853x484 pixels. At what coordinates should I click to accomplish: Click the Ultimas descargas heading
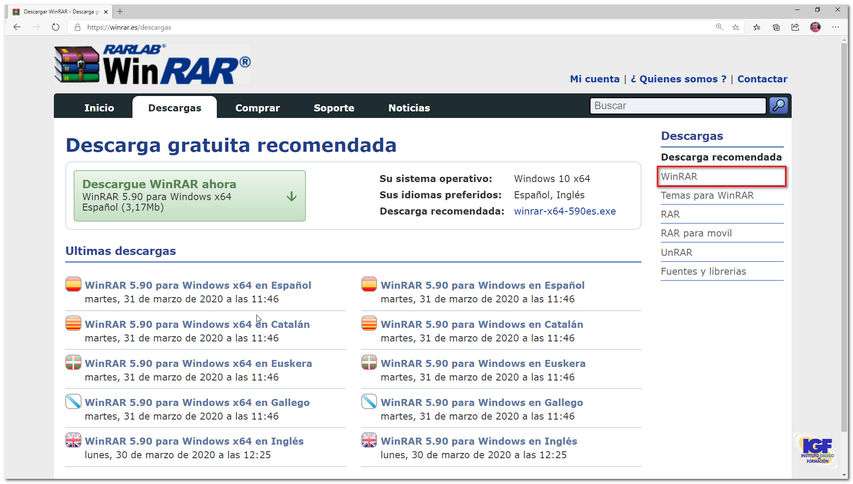click(121, 251)
